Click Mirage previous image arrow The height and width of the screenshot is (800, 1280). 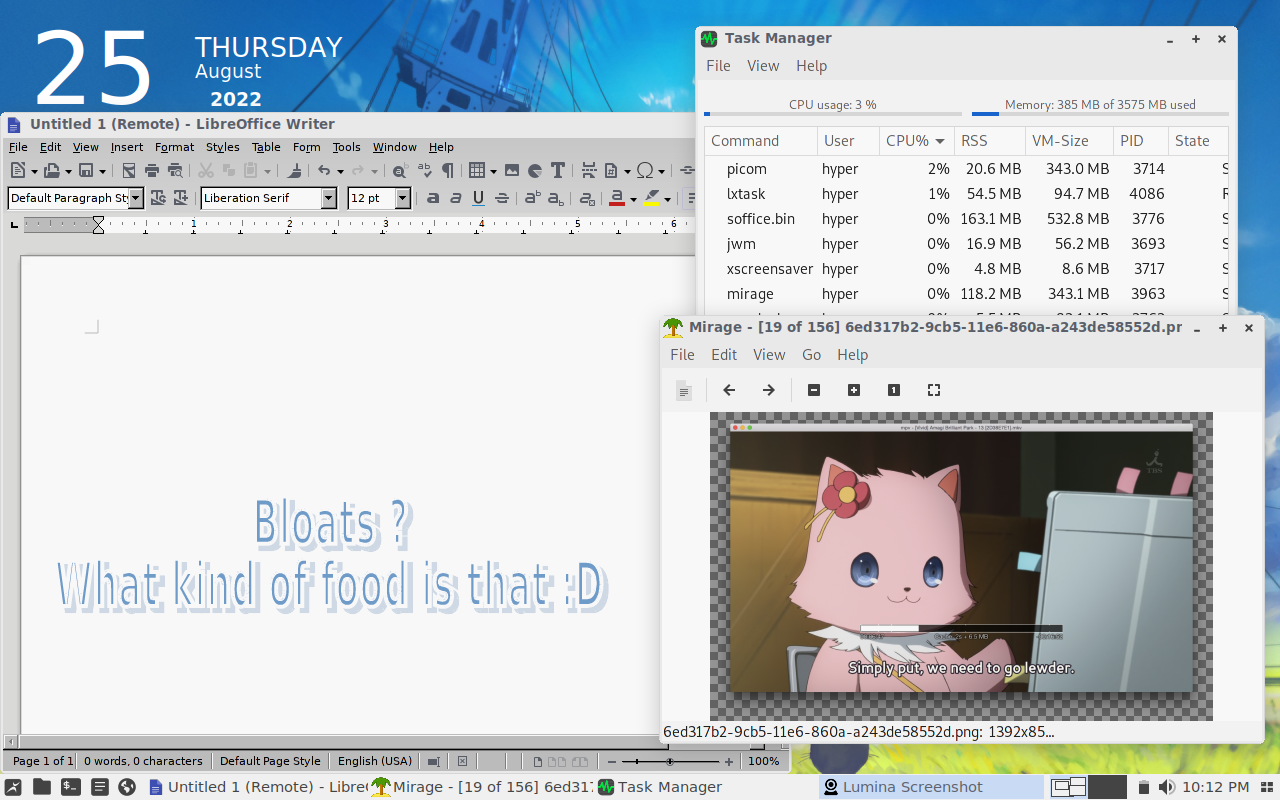pos(729,390)
